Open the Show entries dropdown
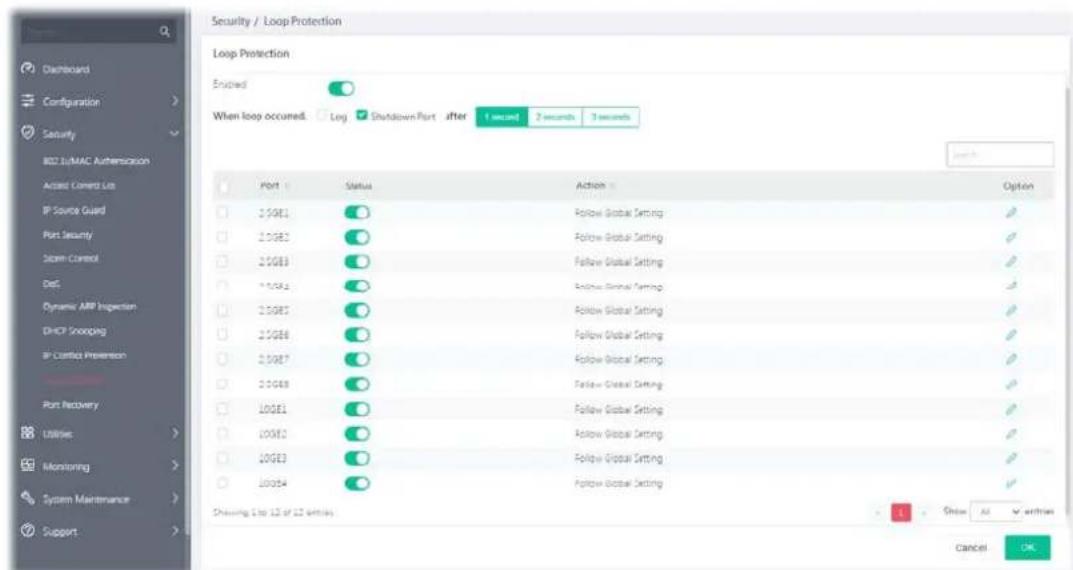The width and height of the screenshot is (1073, 570). [x=997, y=511]
